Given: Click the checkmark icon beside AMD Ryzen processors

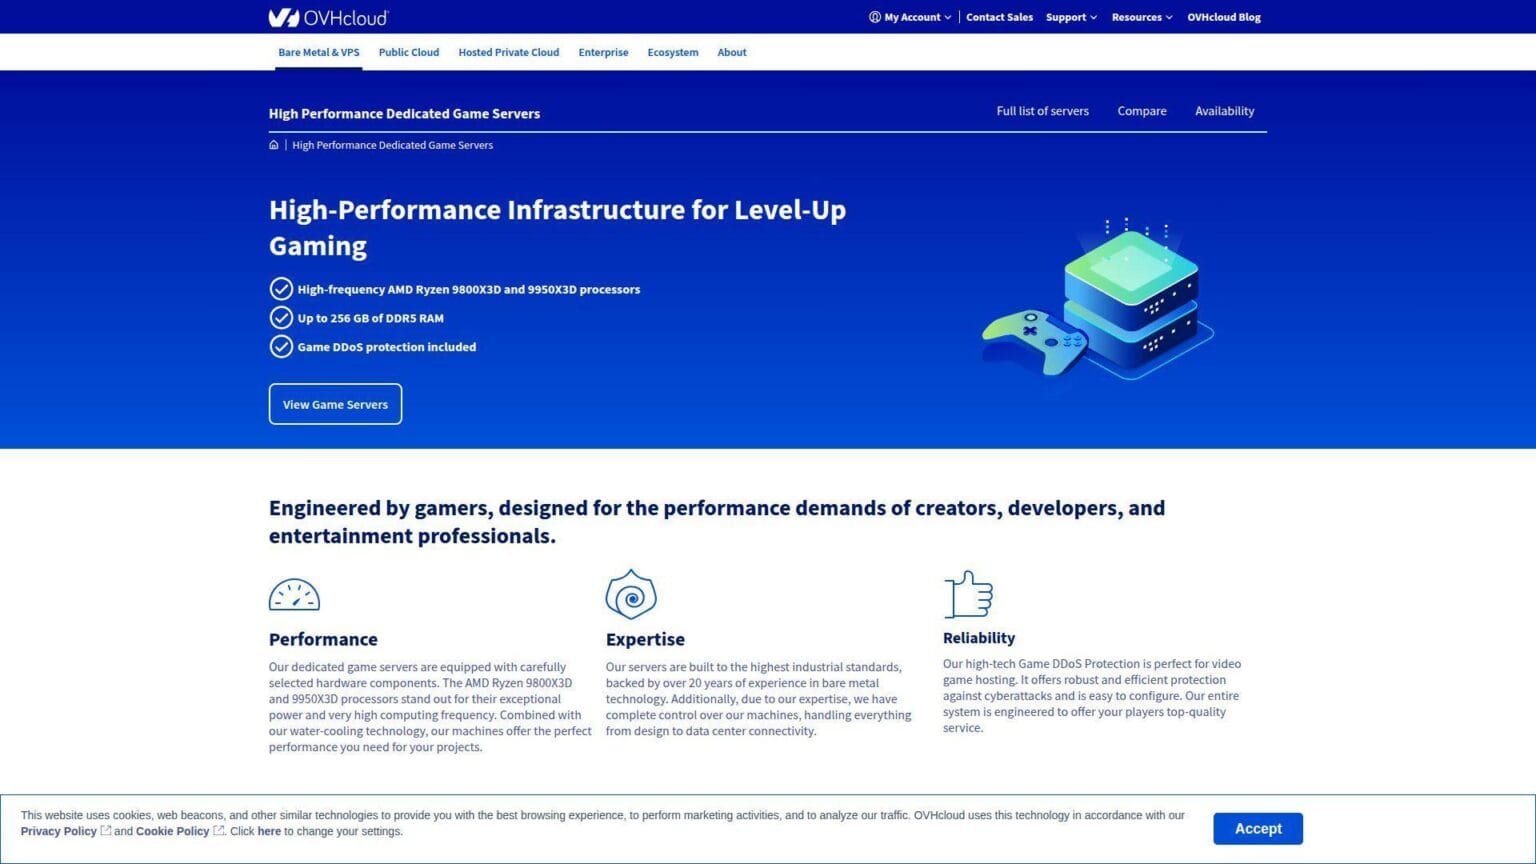Looking at the screenshot, I should [x=281, y=289].
